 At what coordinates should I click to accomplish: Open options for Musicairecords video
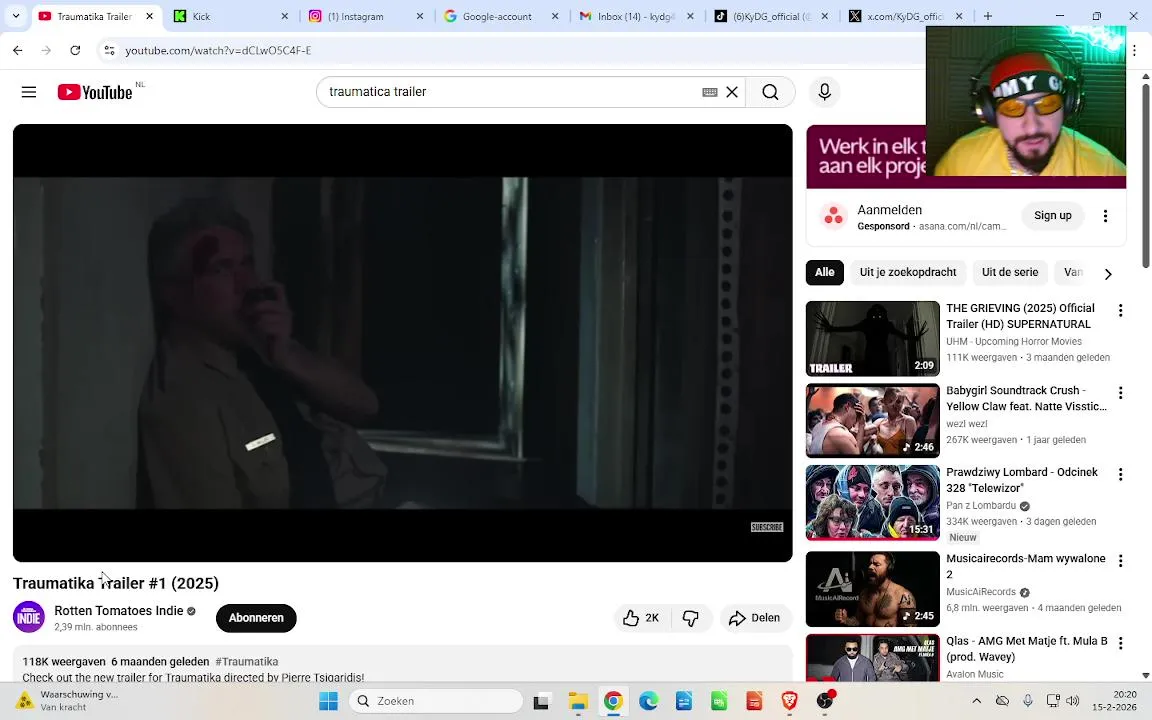pyautogui.click(x=1120, y=561)
